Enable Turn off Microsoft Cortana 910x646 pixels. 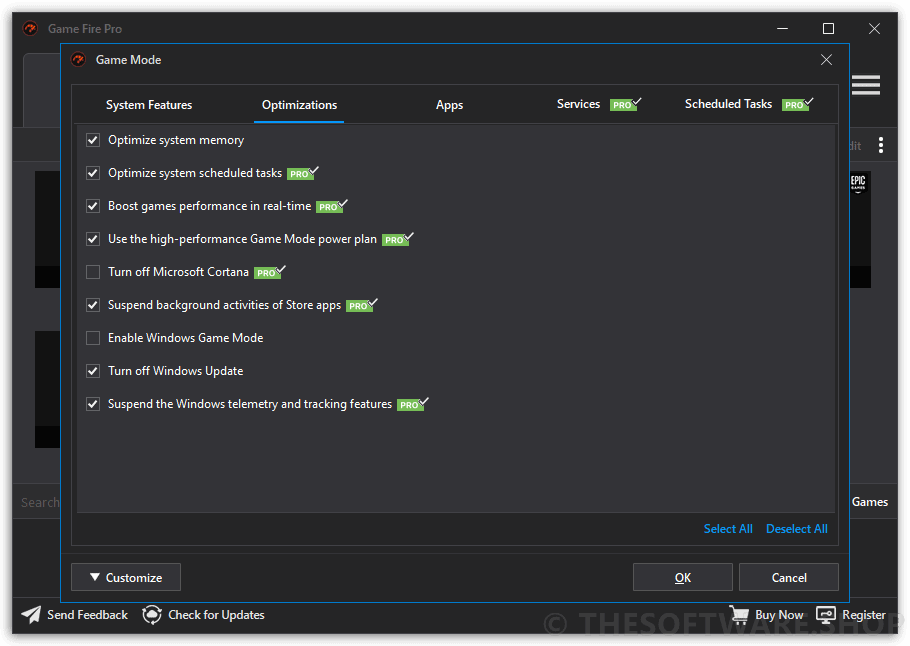point(93,272)
